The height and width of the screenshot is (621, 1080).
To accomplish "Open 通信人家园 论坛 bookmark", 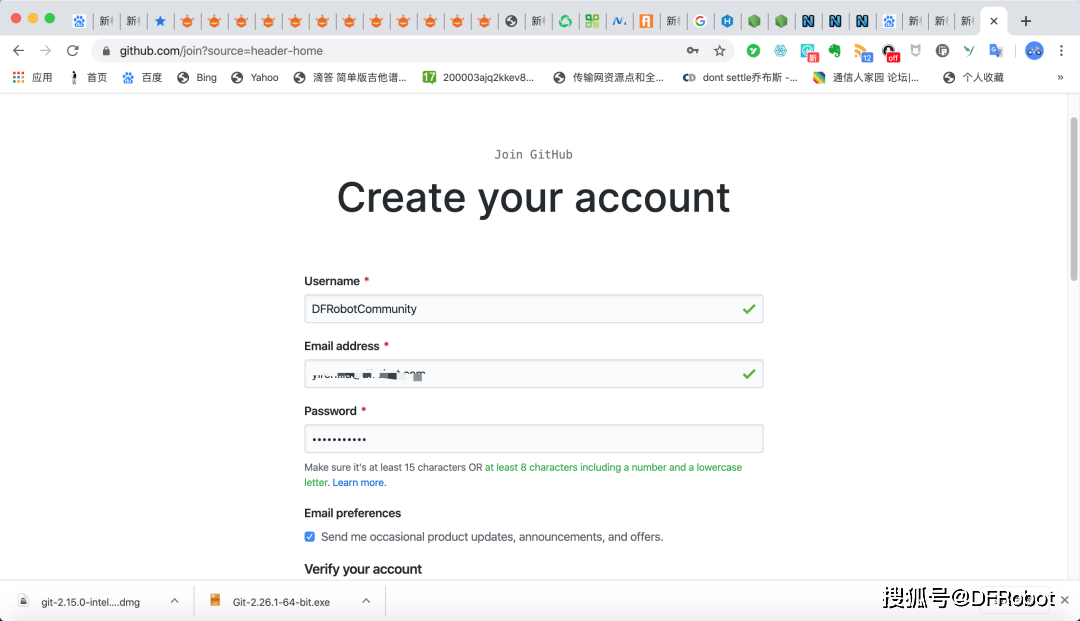I will coord(866,77).
